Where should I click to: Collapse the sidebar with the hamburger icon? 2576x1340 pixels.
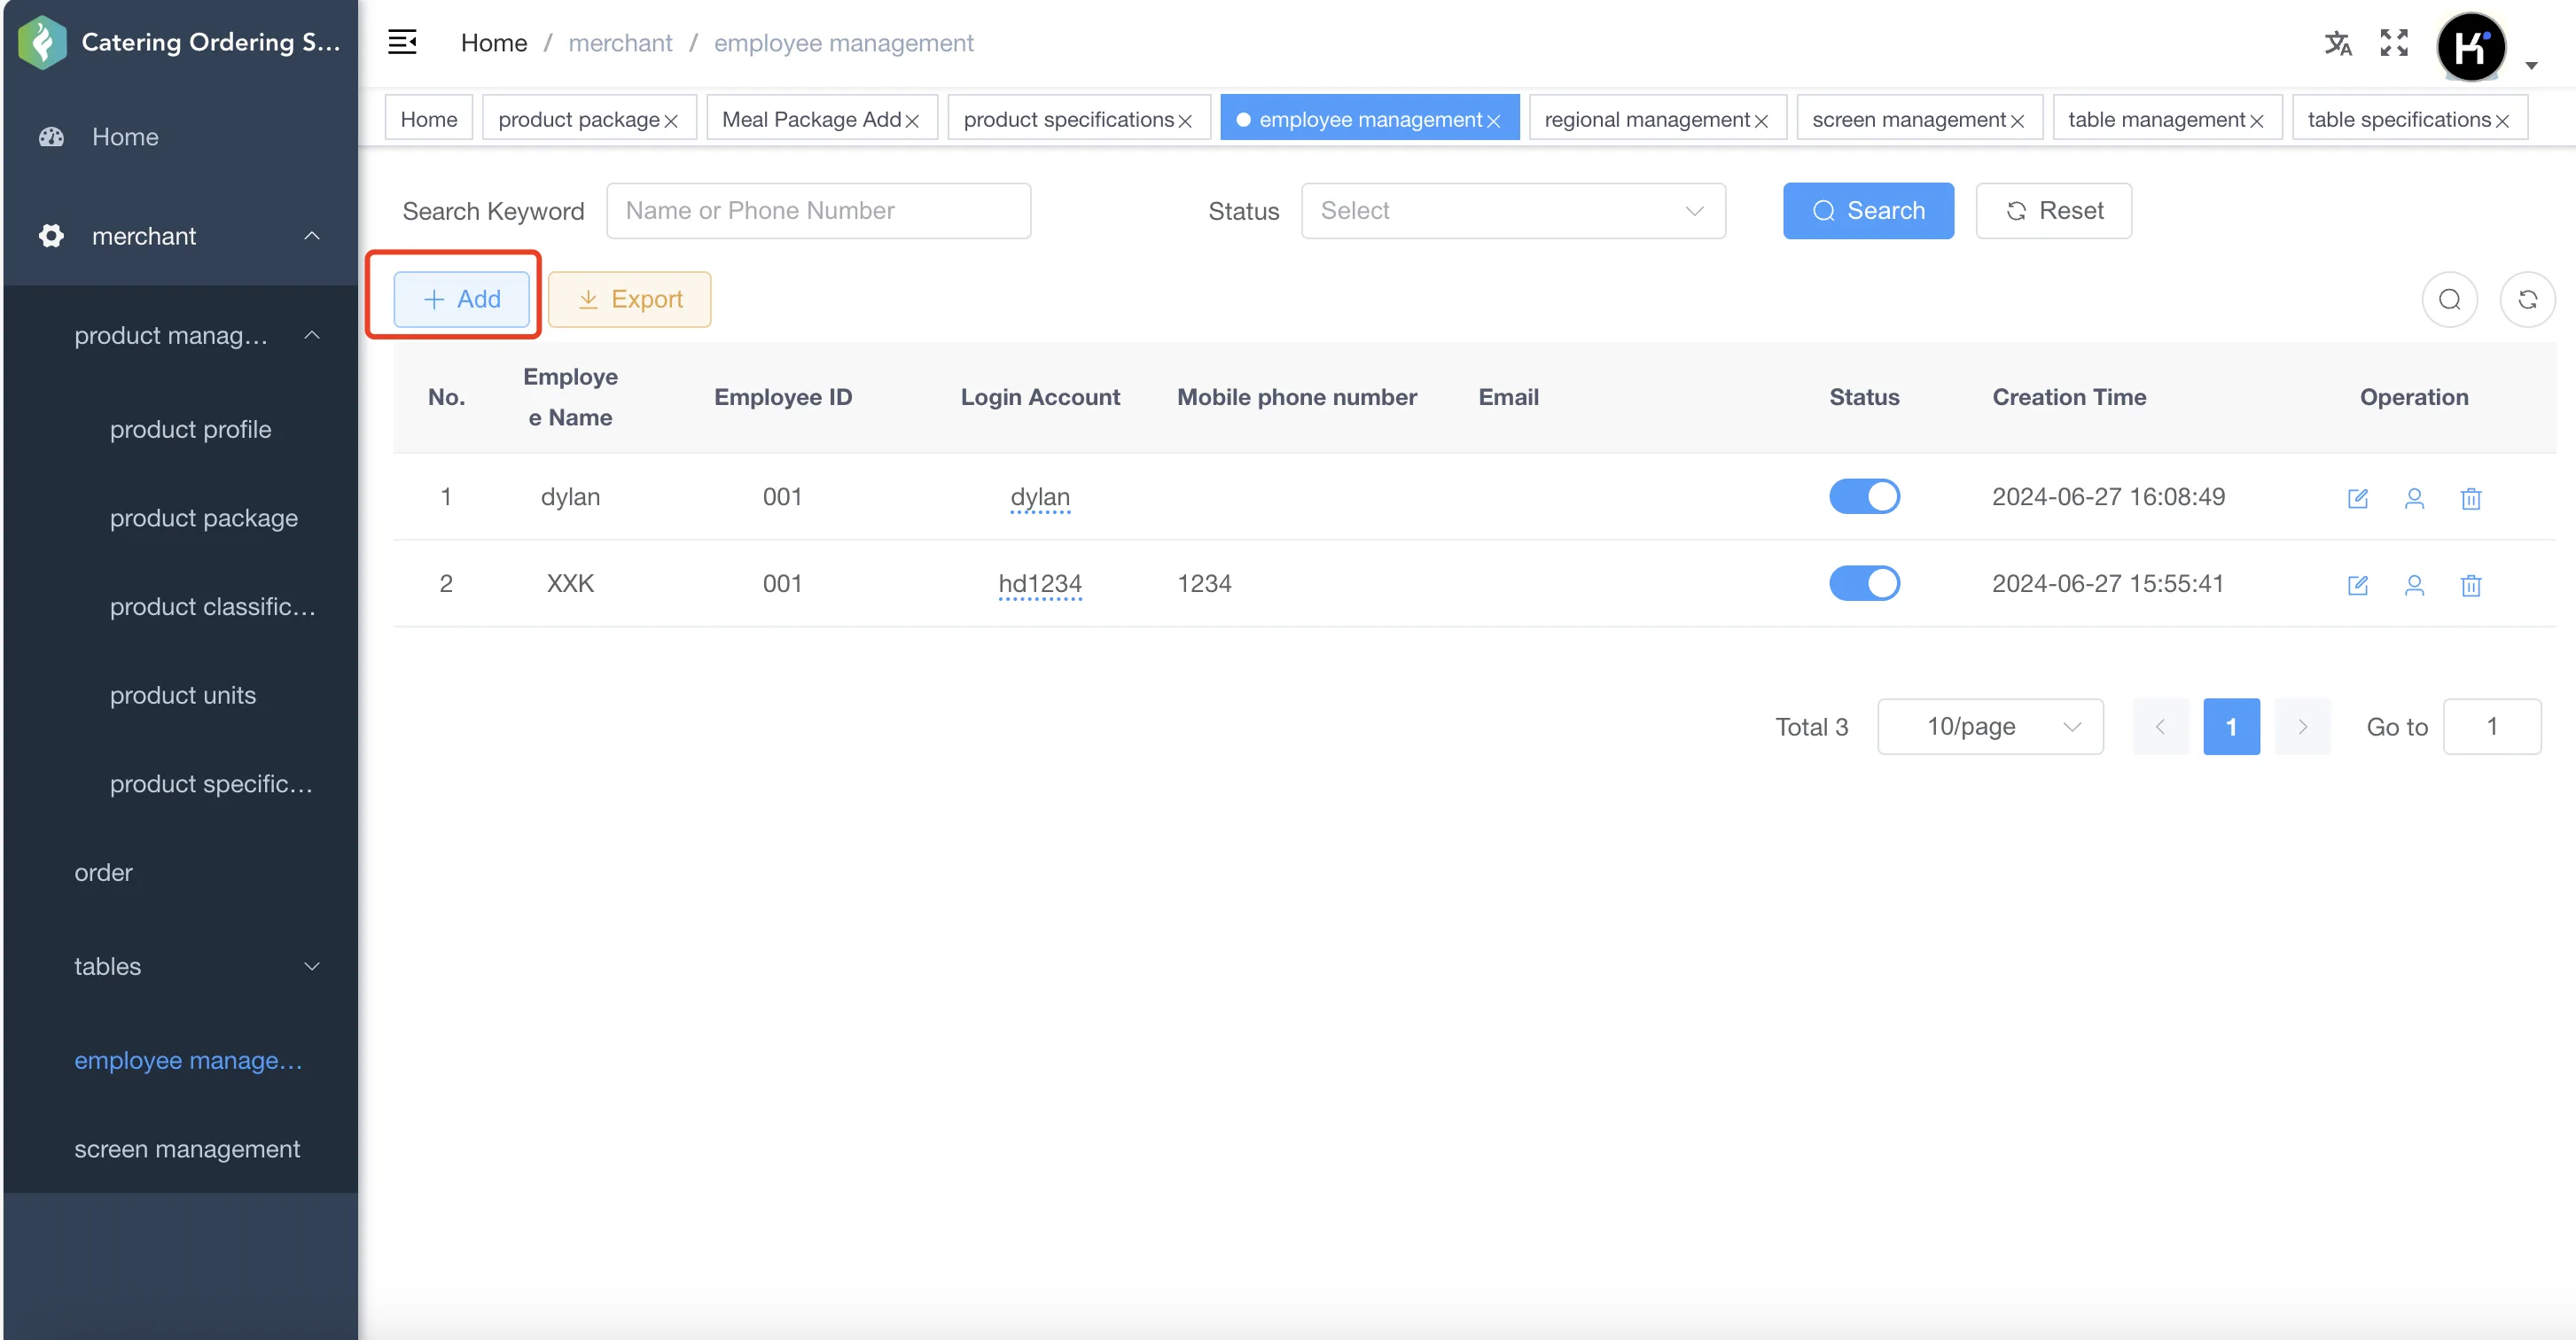click(x=402, y=42)
